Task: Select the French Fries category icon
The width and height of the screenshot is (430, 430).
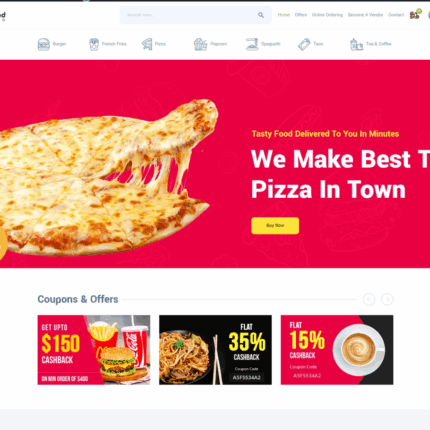Action: tap(94, 44)
